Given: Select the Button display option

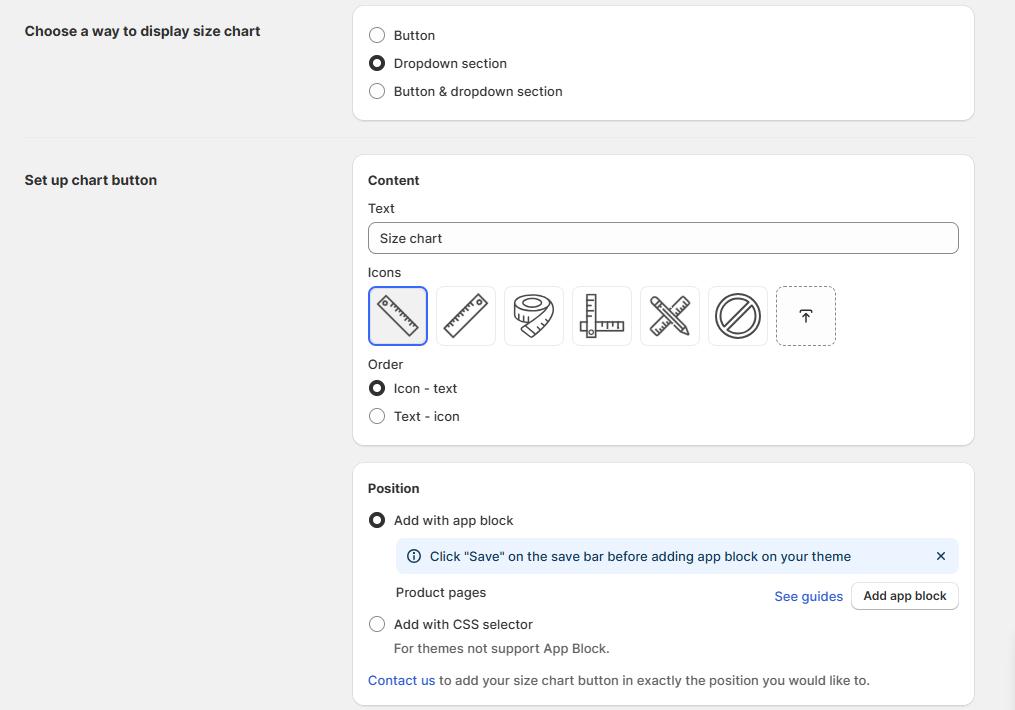Looking at the screenshot, I should click(377, 35).
